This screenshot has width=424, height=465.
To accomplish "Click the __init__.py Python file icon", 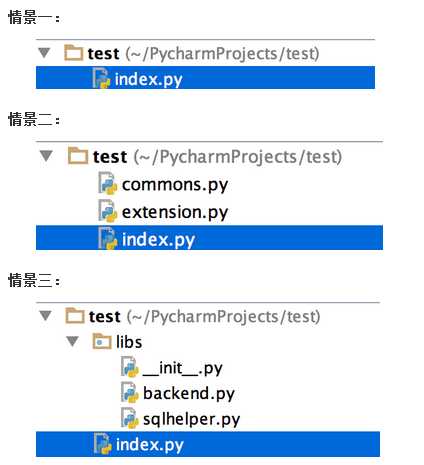I will tap(129, 367).
